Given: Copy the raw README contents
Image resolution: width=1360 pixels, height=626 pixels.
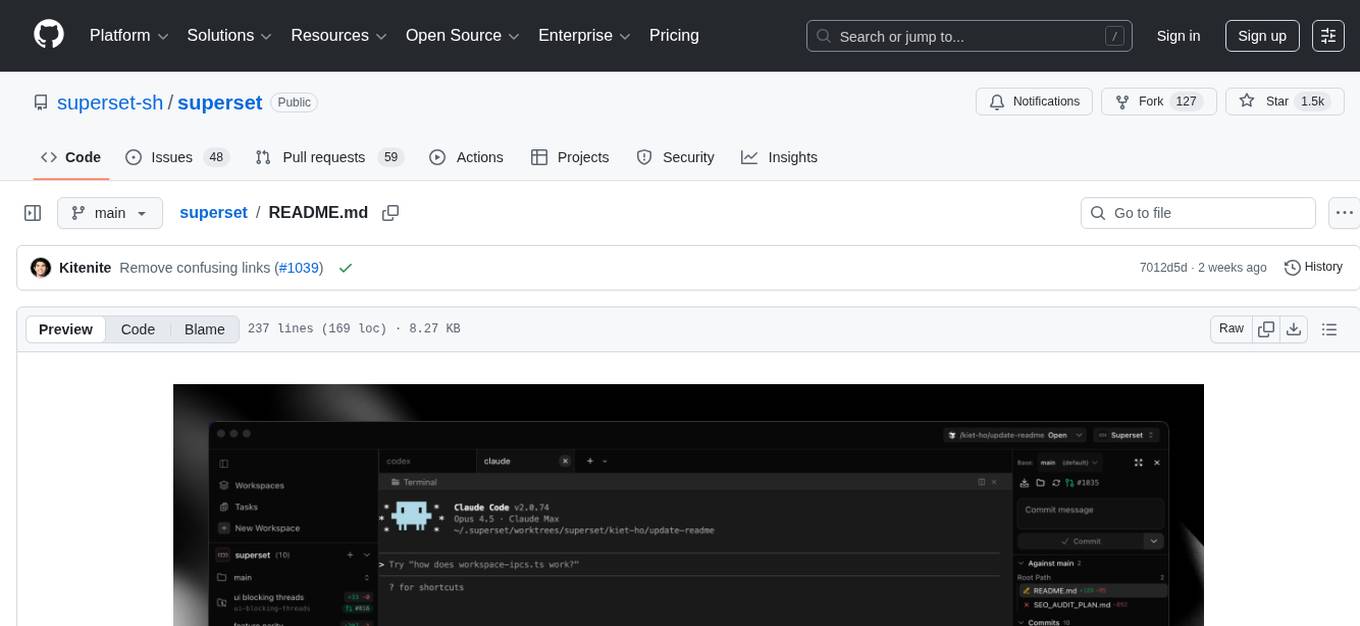Looking at the screenshot, I should [1266, 328].
